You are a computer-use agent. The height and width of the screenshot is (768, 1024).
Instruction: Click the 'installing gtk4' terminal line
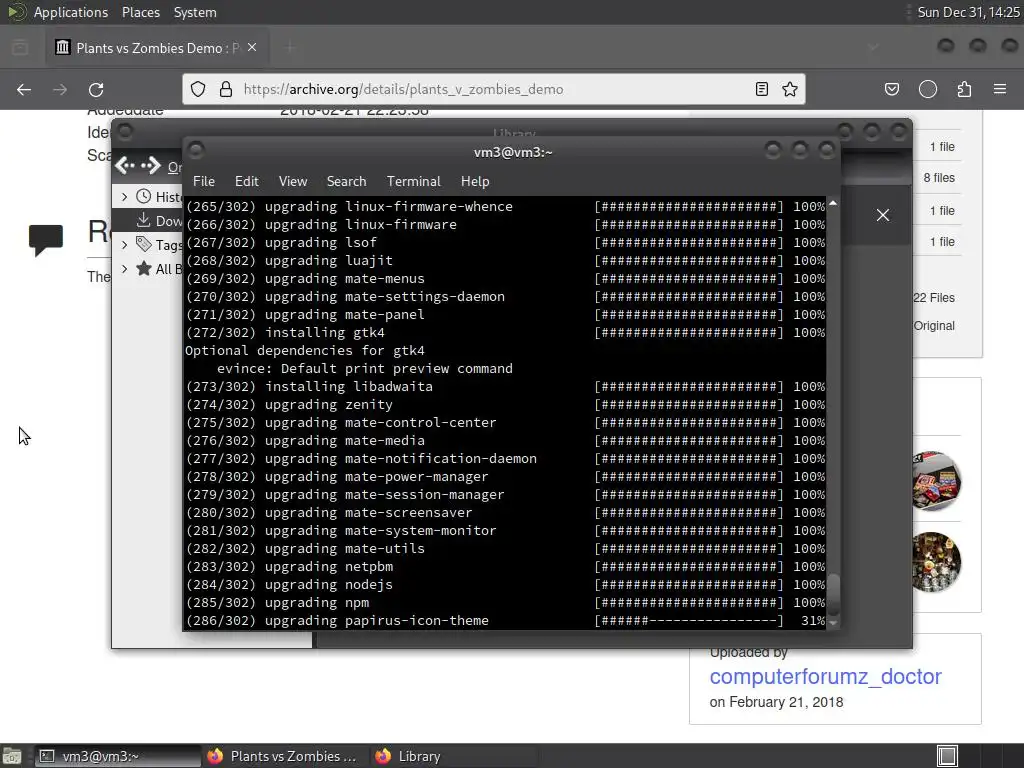point(505,332)
